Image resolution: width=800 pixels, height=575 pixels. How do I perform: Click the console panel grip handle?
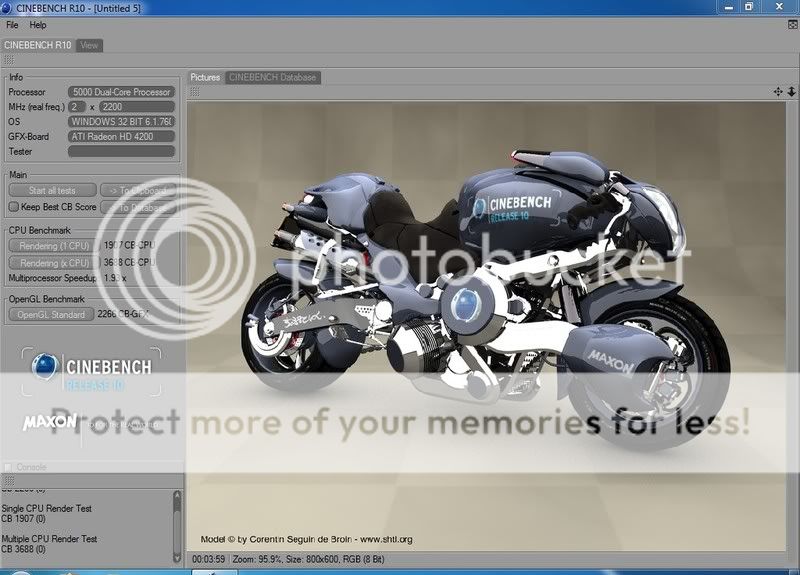coord(9,482)
